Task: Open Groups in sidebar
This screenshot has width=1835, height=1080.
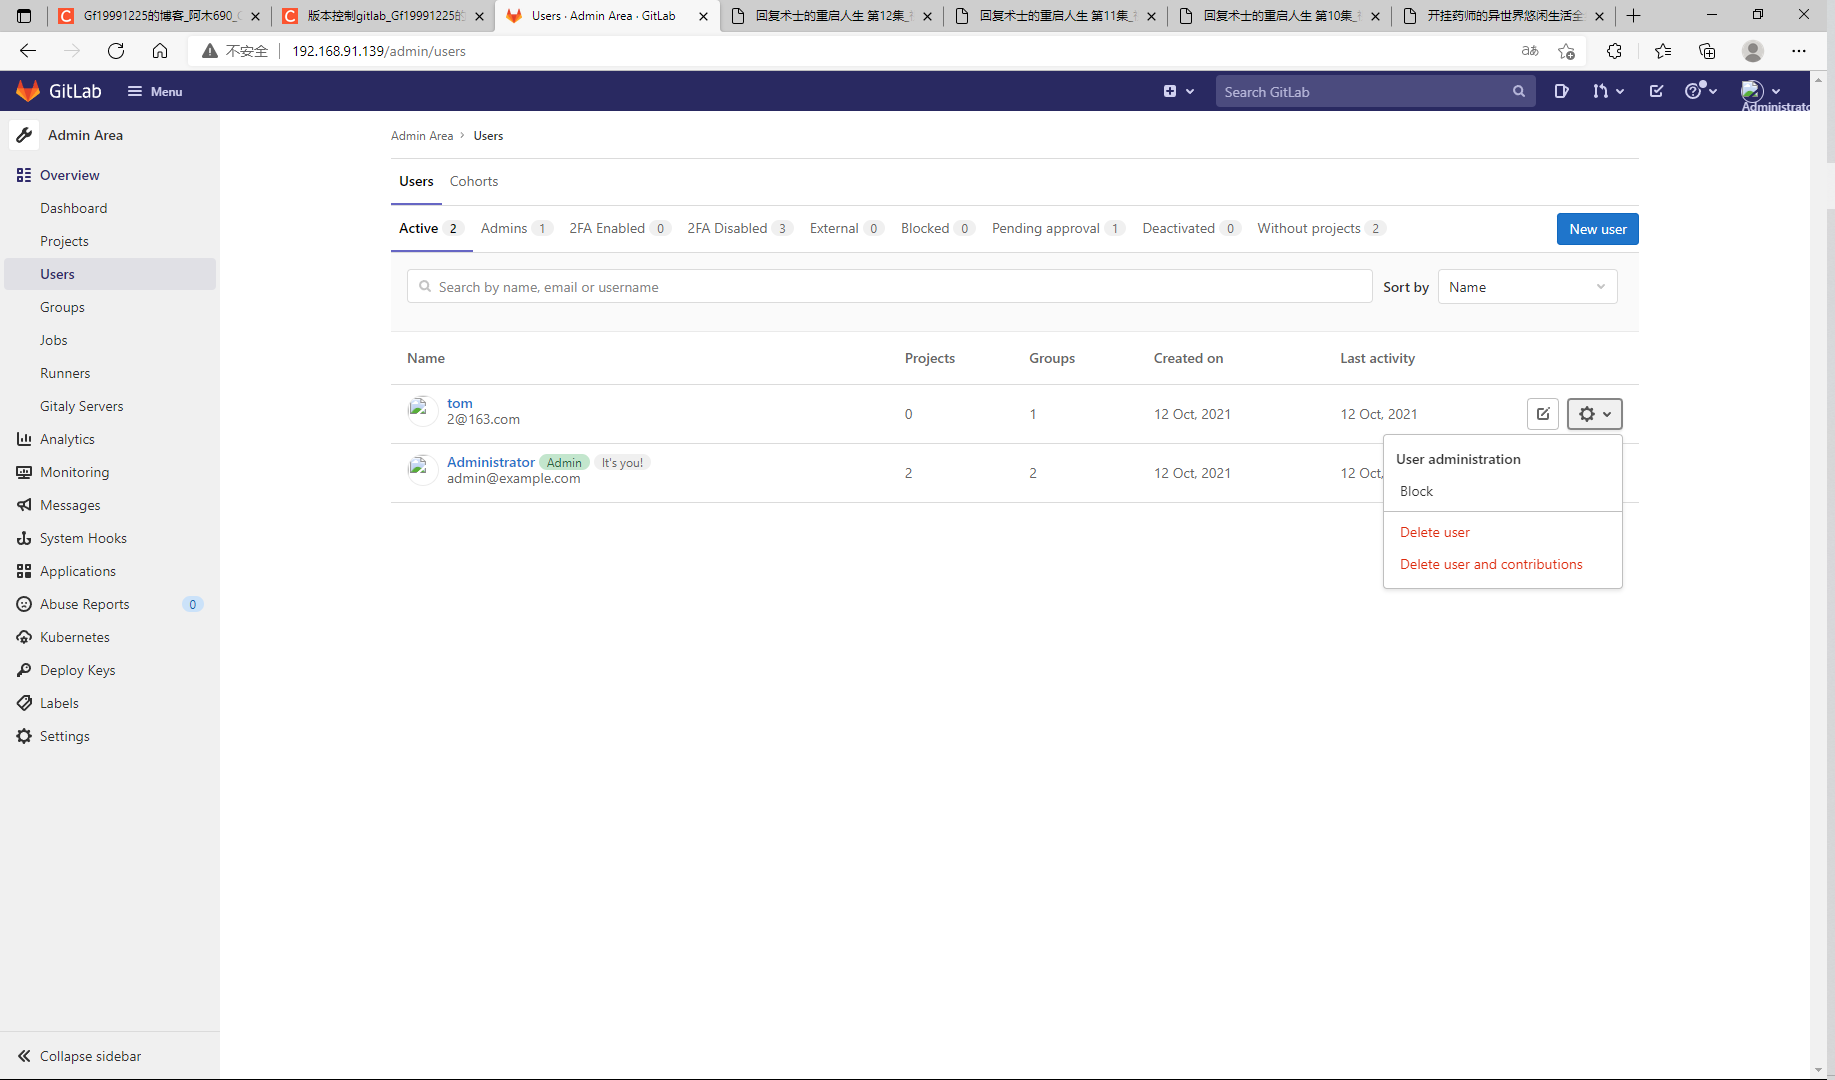Action: point(62,307)
